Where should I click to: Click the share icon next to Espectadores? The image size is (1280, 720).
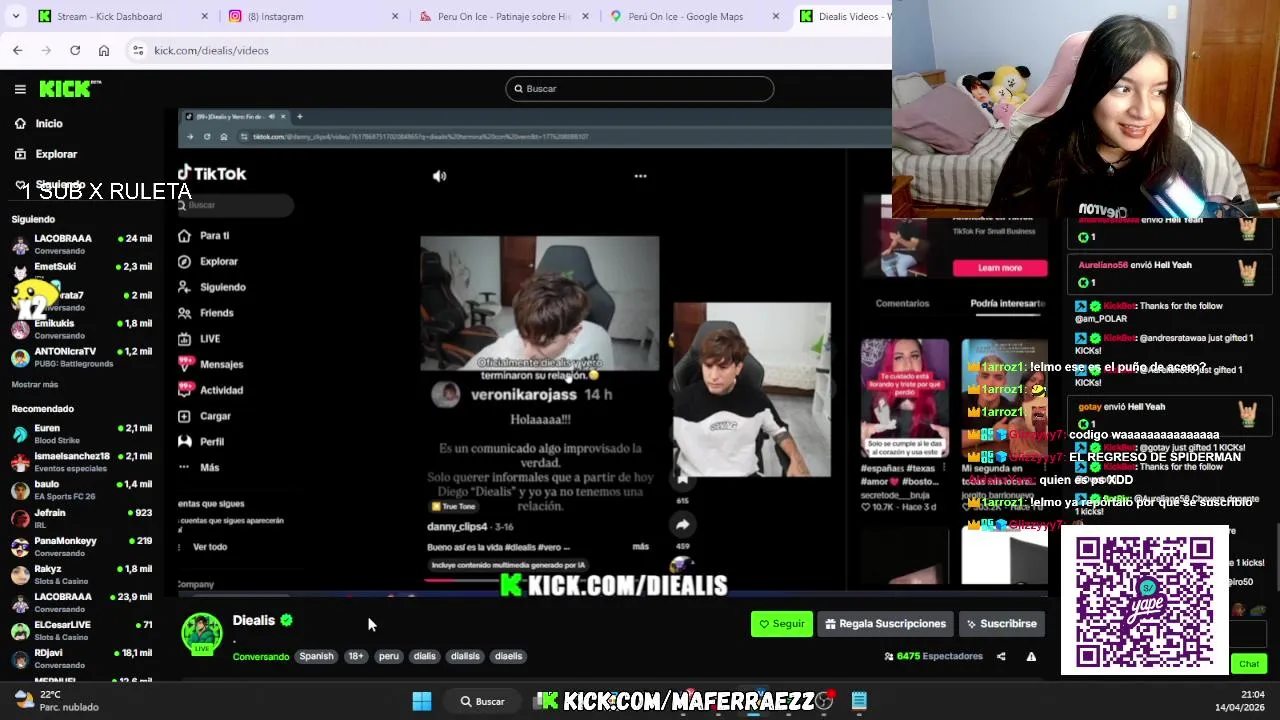pos(1001,657)
